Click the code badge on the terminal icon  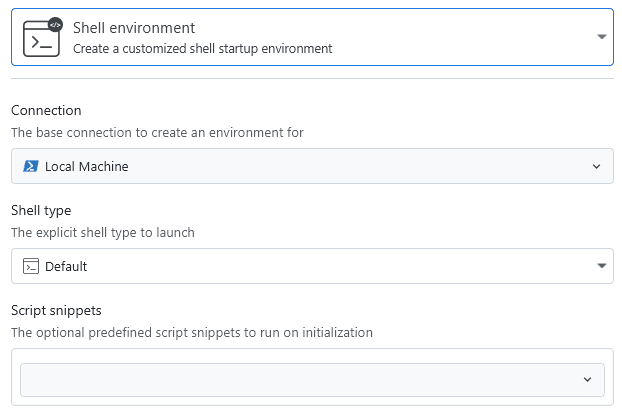(55, 25)
